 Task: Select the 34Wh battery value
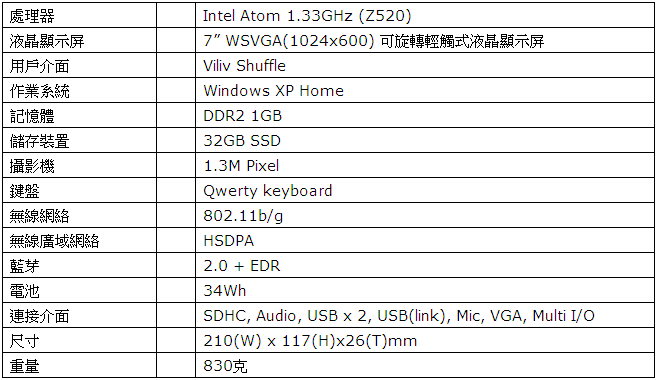(x=225, y=291)
